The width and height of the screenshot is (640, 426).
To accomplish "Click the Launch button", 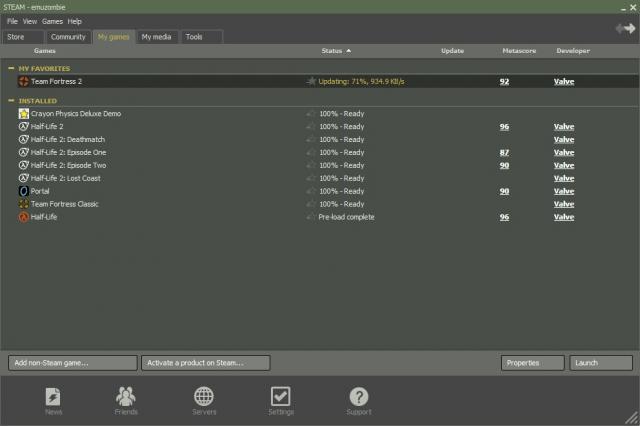I will [x=601, y=363].
